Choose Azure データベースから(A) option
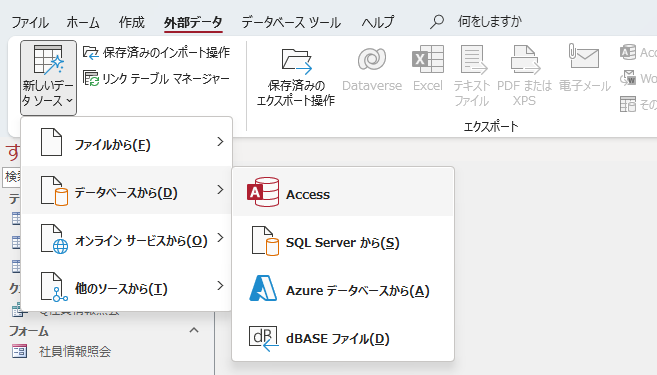The image size is (657, 375). 343,289
